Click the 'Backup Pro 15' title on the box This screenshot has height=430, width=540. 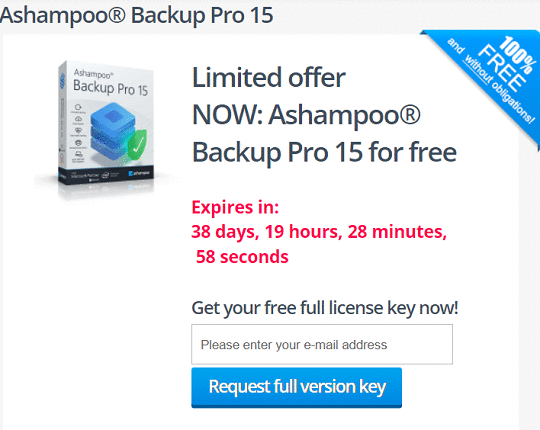[x=110, y=88]
